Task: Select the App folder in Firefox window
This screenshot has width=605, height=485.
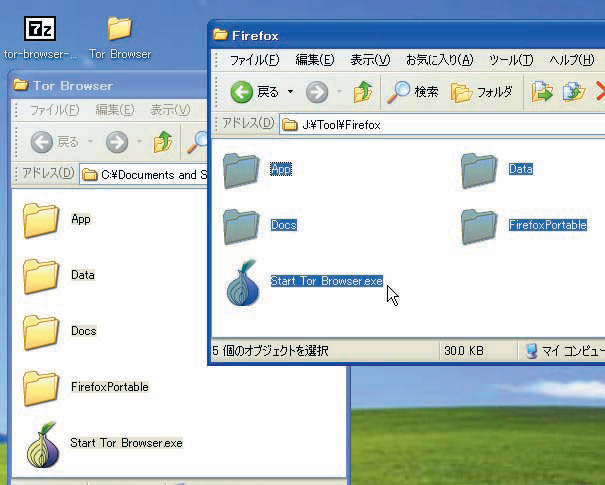Action: (242, 171)
